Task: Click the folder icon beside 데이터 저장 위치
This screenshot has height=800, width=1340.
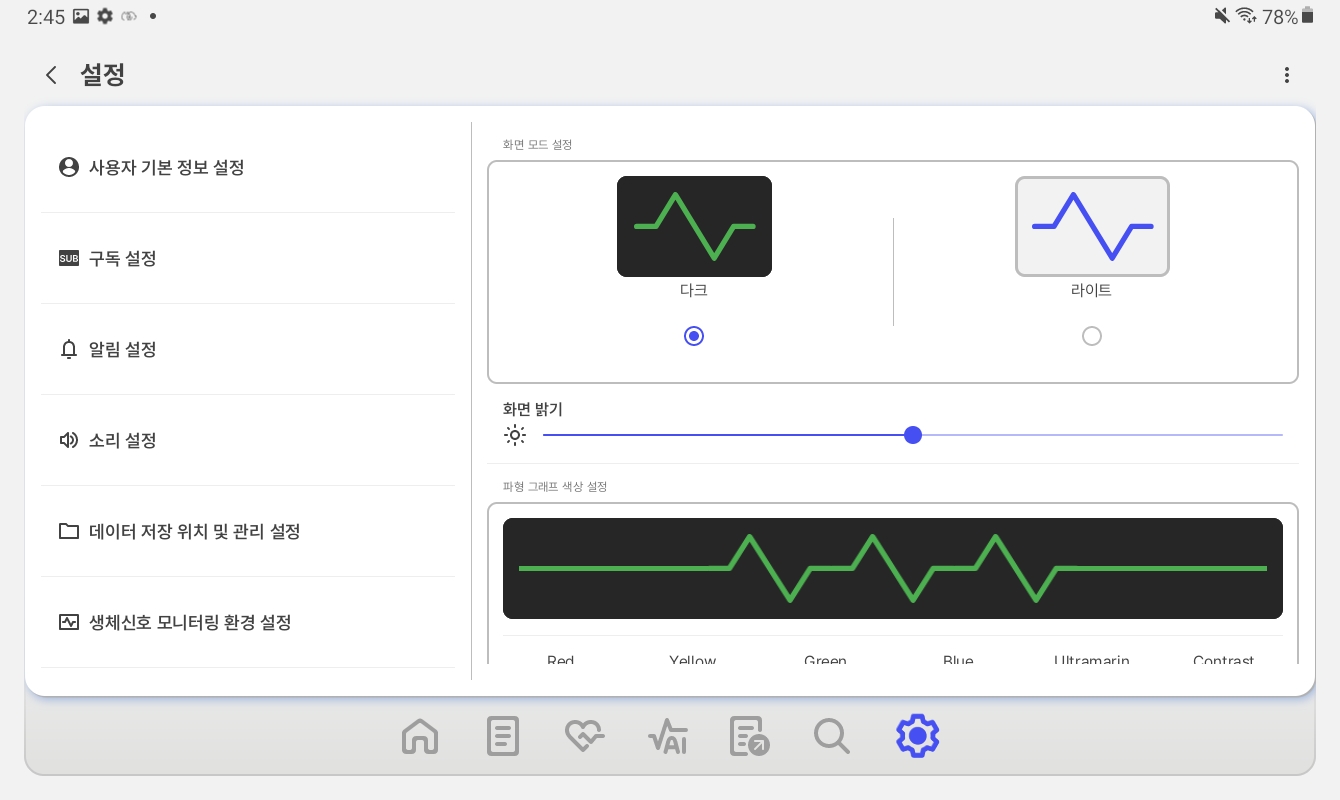Action: point(69,531)
